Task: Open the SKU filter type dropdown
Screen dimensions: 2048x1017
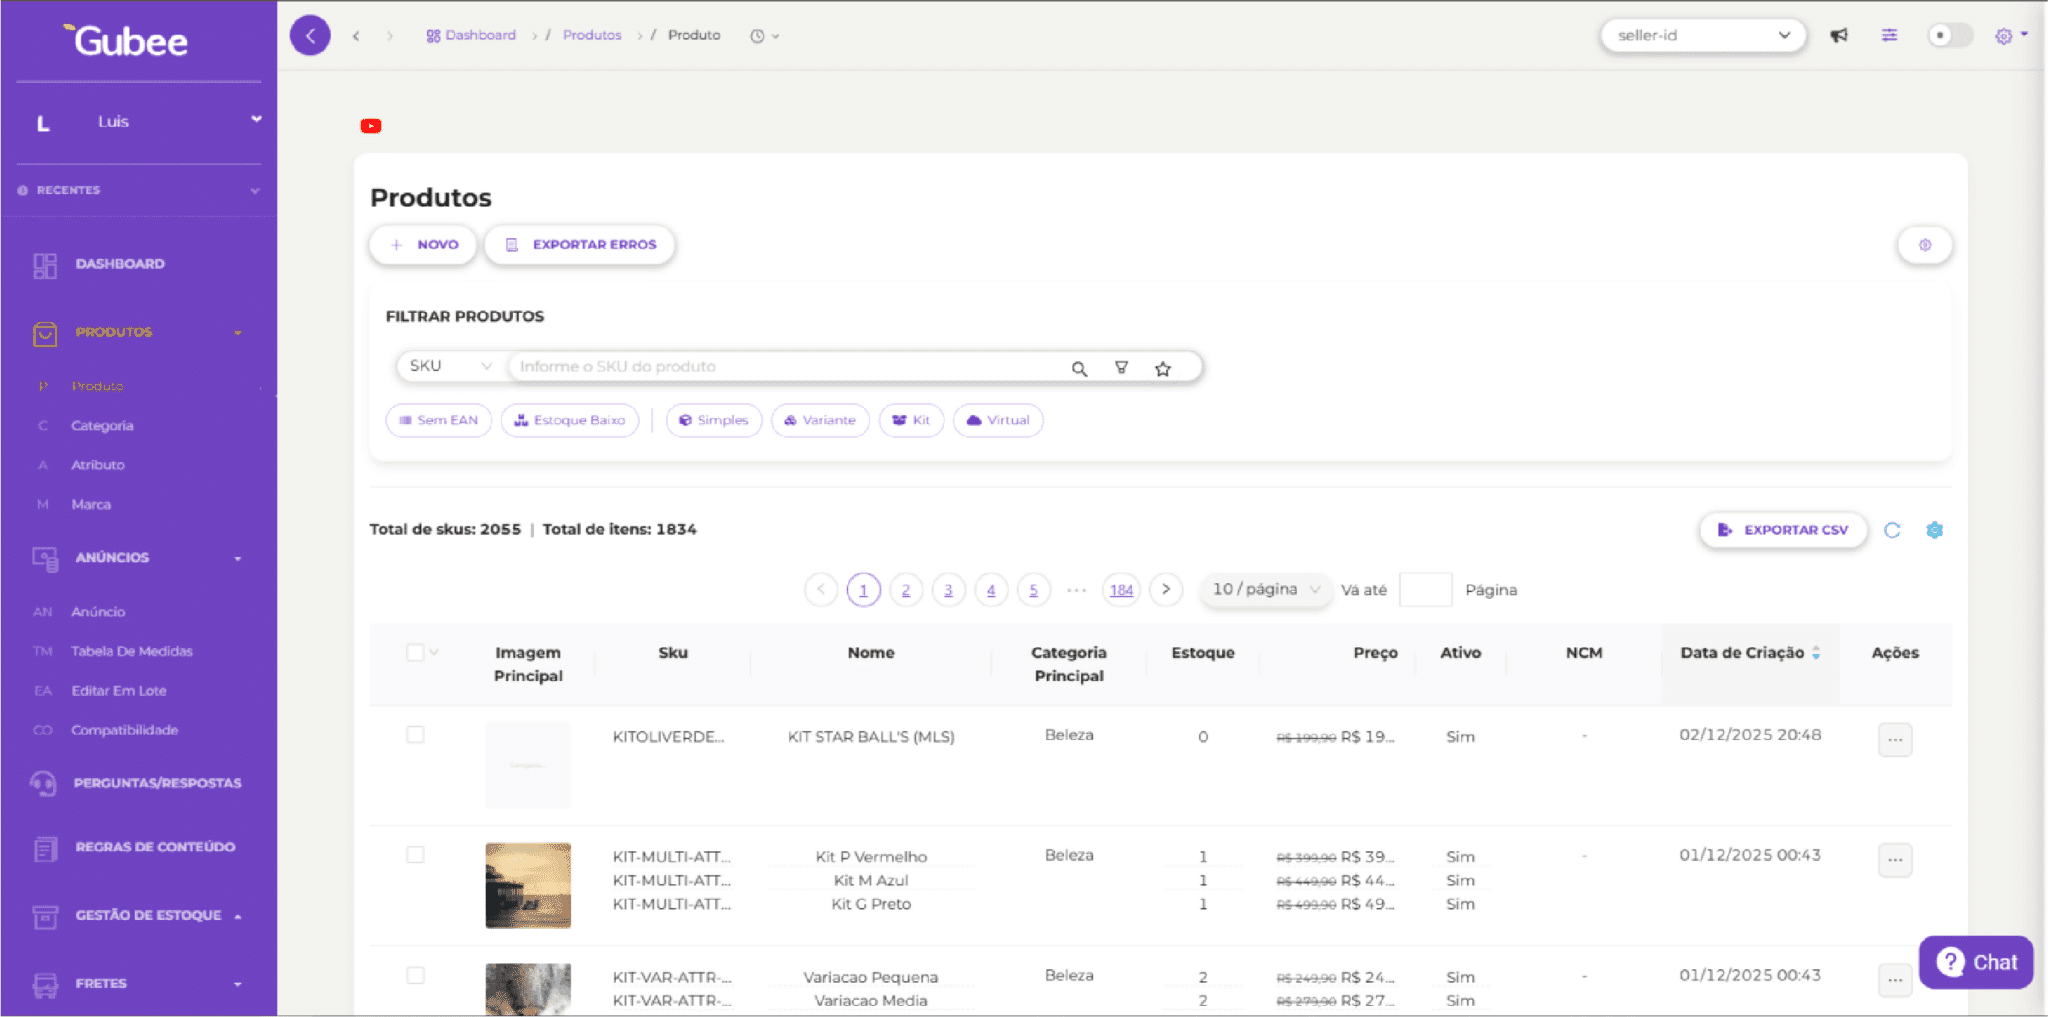Action: pos(450,366)
